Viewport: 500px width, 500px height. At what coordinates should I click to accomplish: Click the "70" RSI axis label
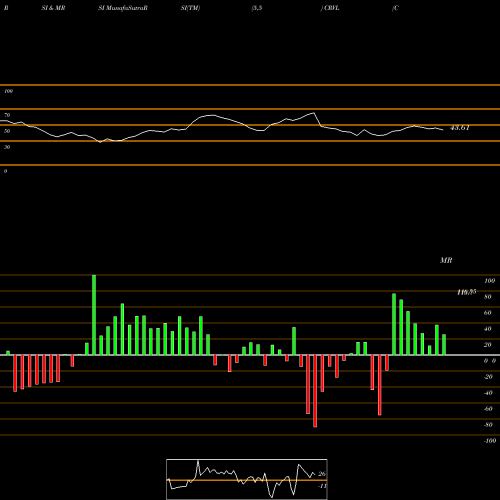(x=7, y=115)
